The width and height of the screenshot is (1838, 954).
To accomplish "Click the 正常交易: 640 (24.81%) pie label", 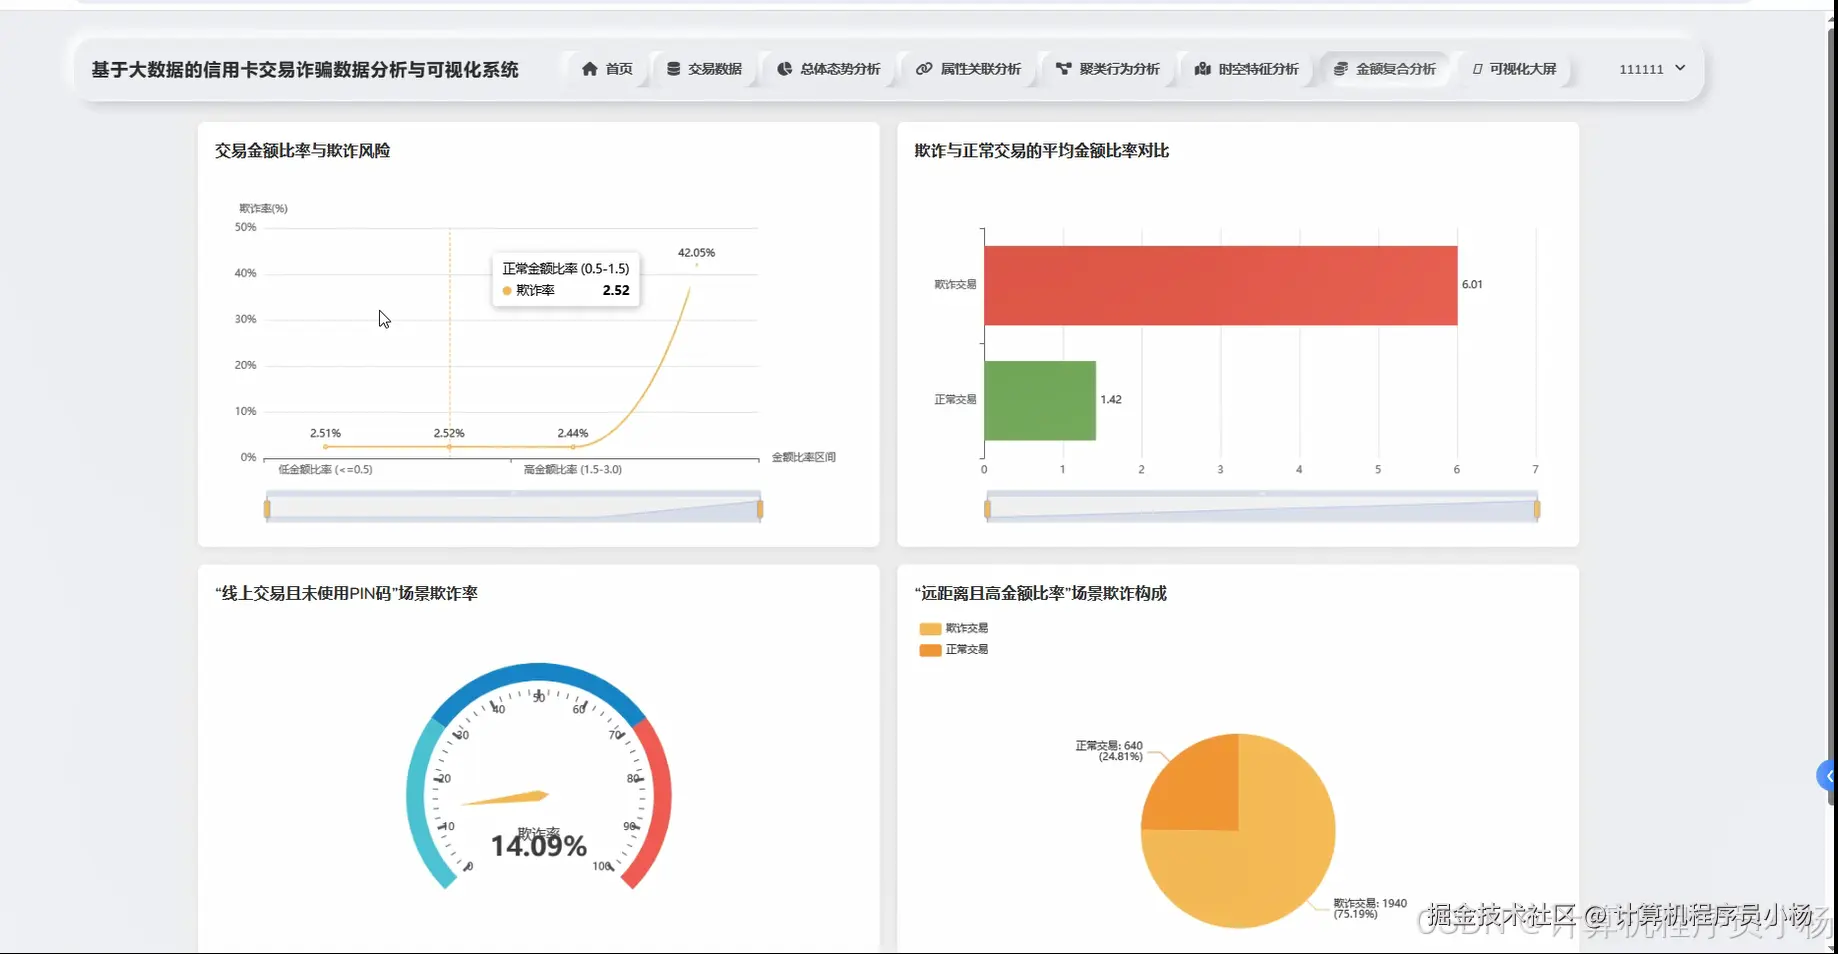I will pos(1109,751).
